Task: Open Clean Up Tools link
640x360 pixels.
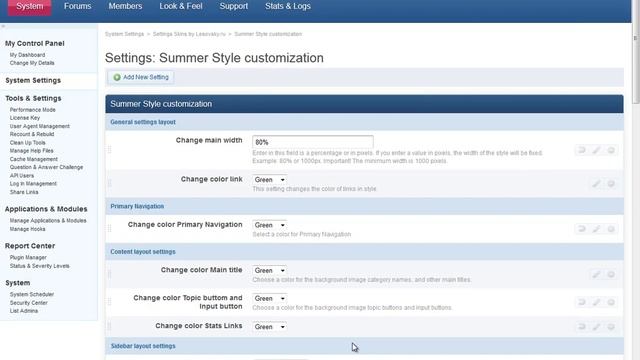Action: [x=28, y=142]
